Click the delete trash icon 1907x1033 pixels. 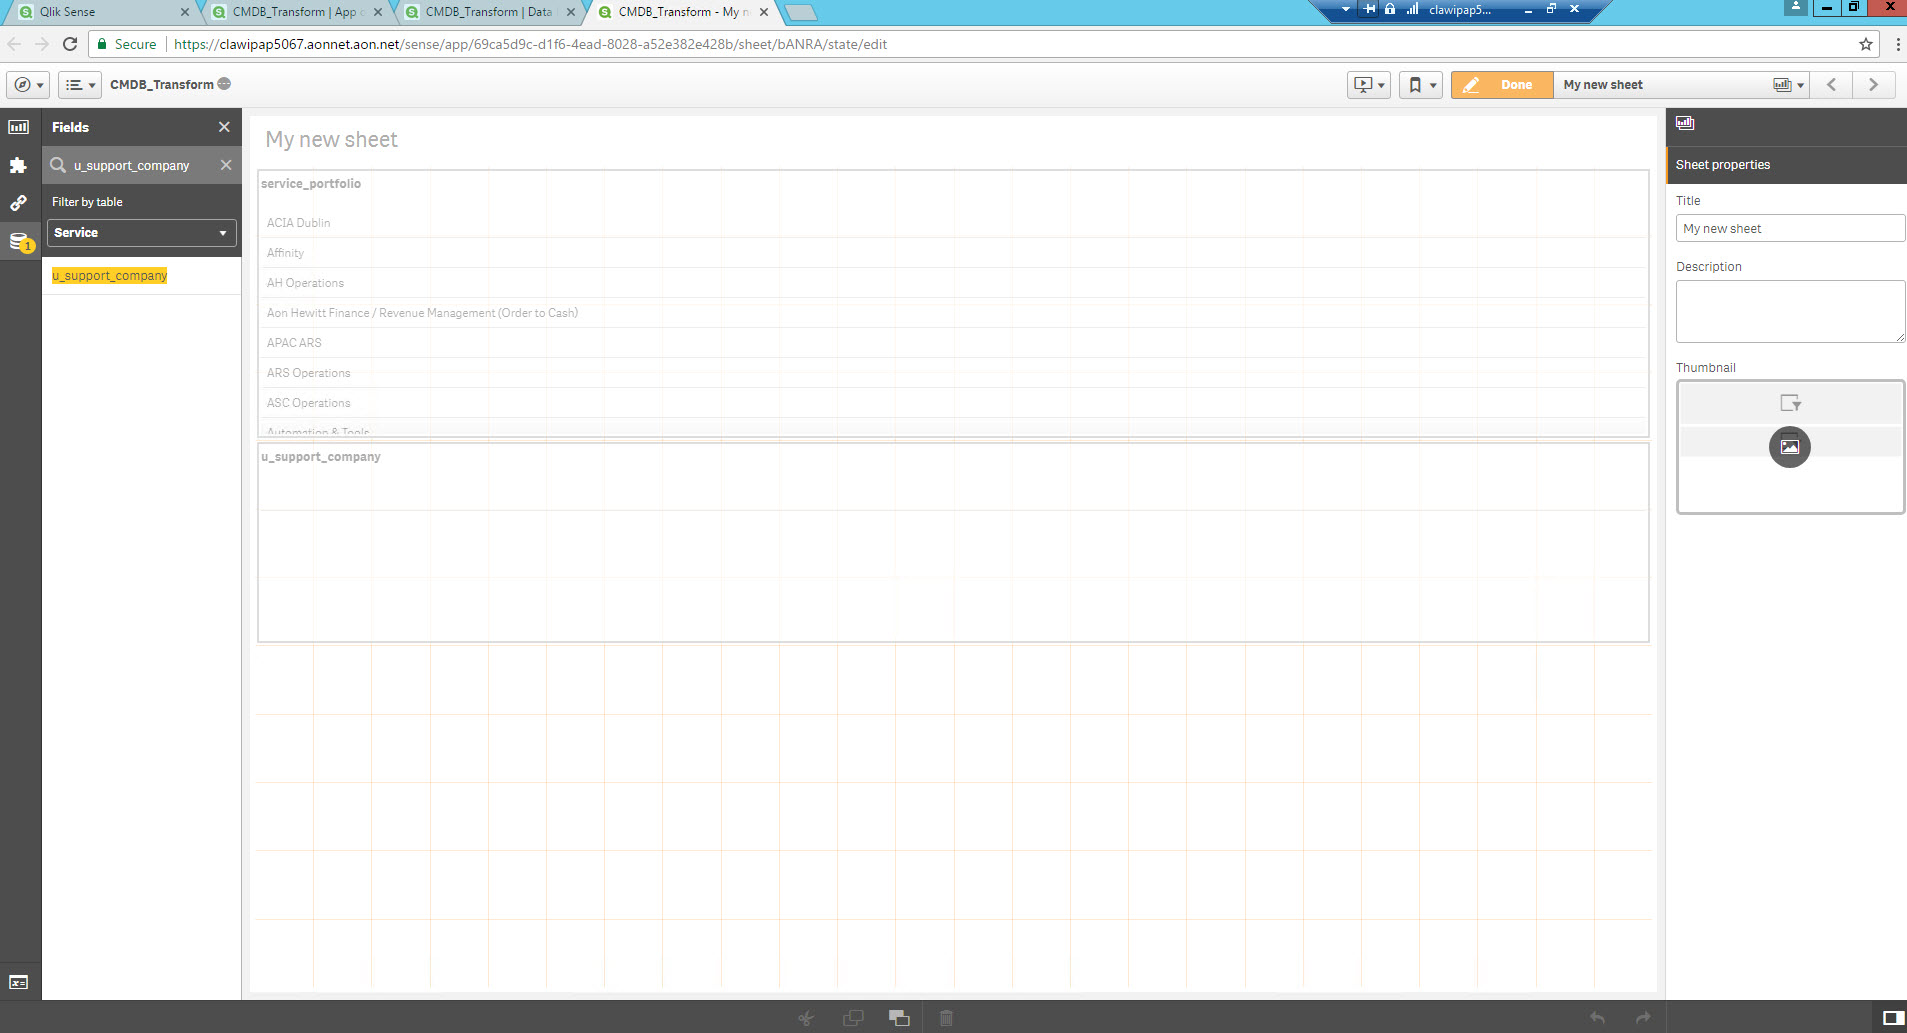(x=946, y=1018)
